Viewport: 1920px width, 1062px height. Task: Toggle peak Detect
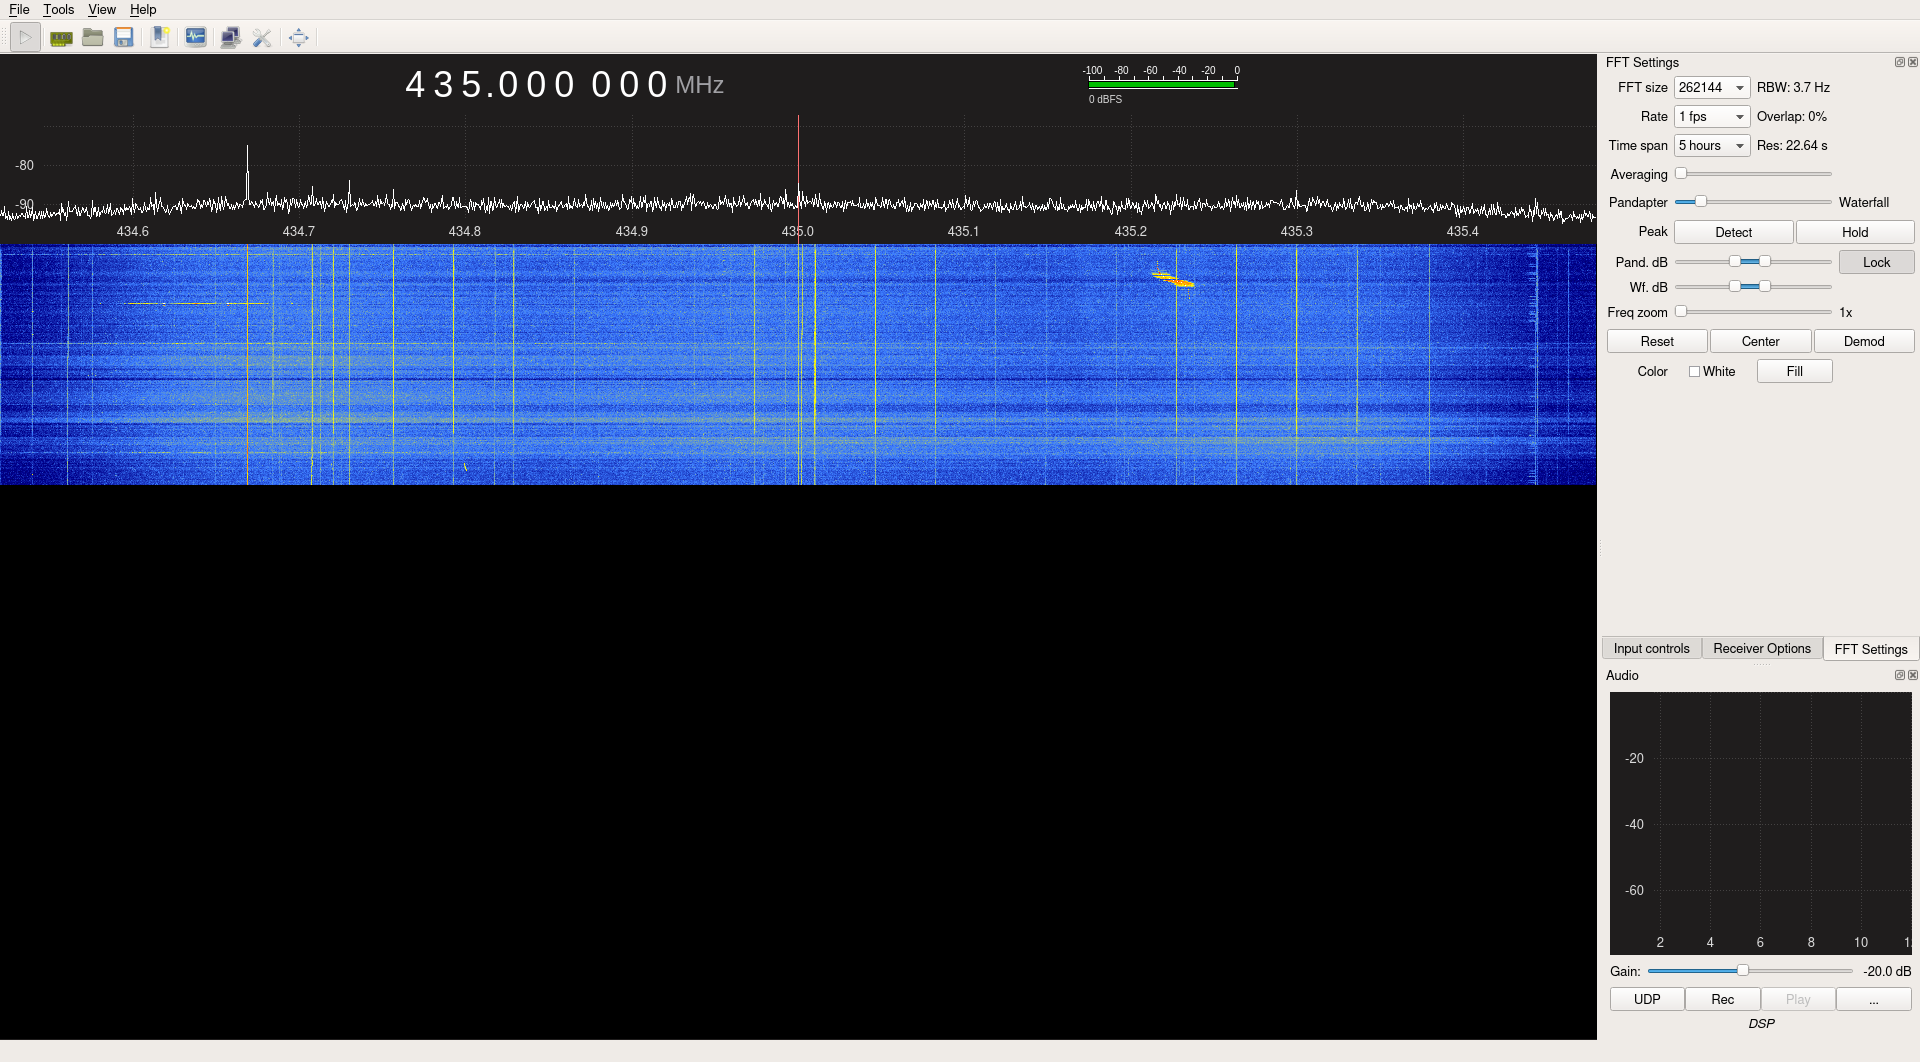pyautogui.click(x=1733, y=232)
